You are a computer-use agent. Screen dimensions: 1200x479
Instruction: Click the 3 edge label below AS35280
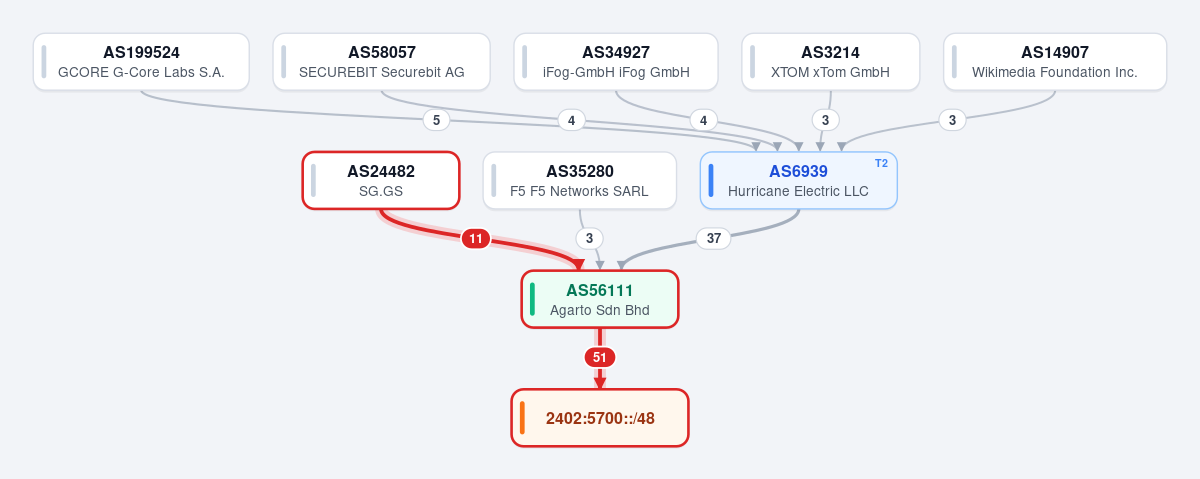click(589, 238)
